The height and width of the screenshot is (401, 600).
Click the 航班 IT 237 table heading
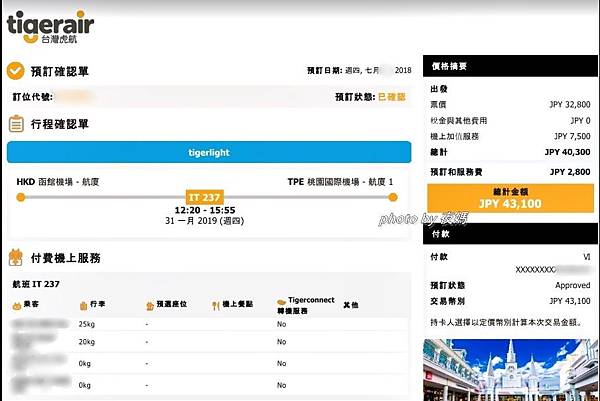coord(36,284)
